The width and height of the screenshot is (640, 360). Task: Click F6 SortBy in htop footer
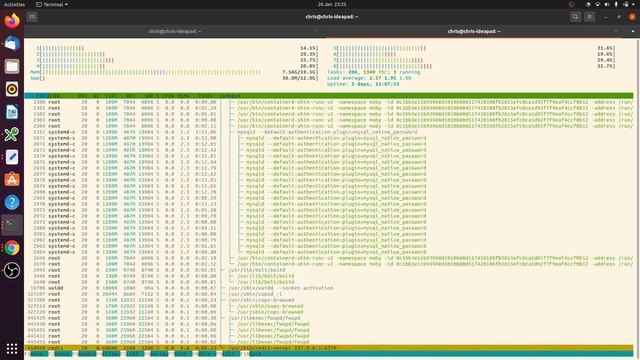tap(157, 354)
